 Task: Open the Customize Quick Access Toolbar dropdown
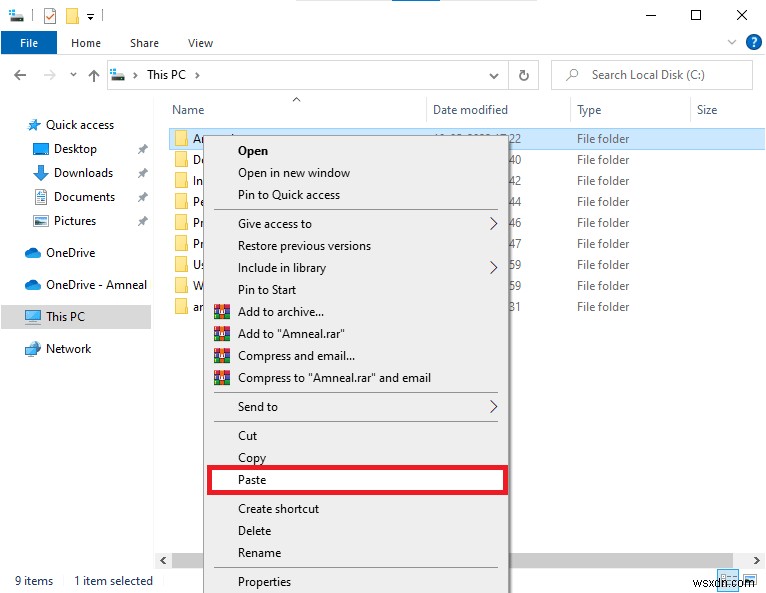[90, 16]
